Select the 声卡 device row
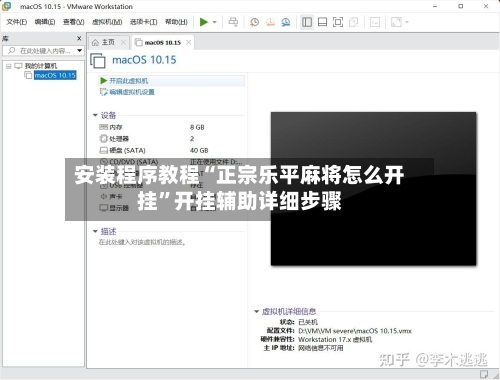Viewport: 500px width, 380px height. (x=111, y=197)
